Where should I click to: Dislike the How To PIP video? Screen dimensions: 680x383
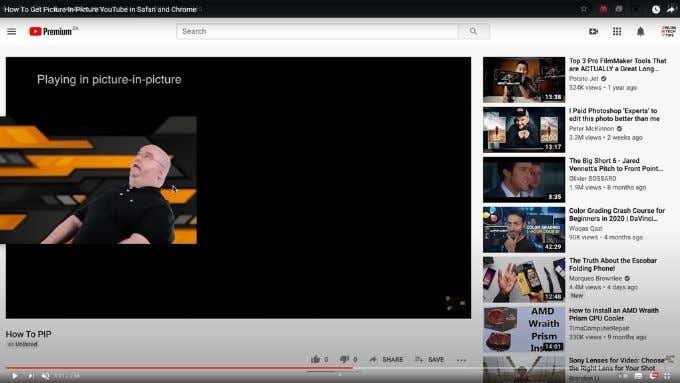[349, 359]
